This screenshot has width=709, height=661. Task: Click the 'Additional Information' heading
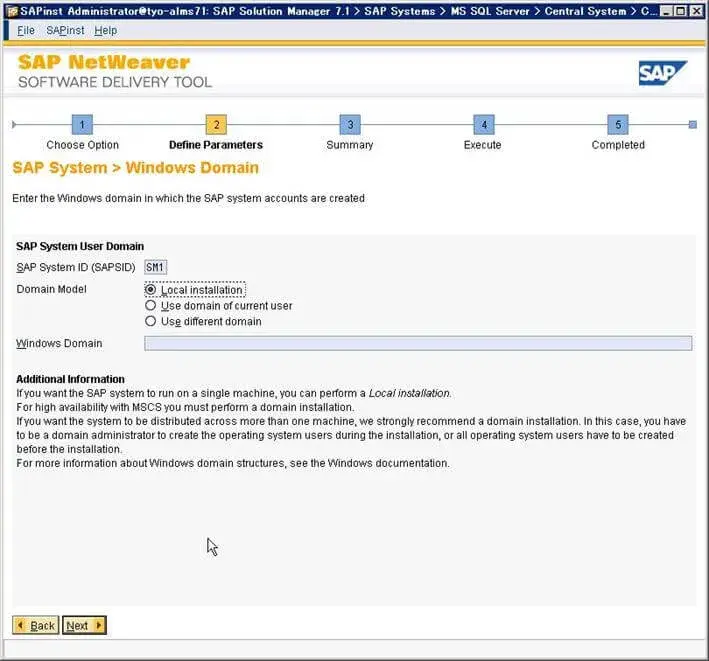point(70,379)
